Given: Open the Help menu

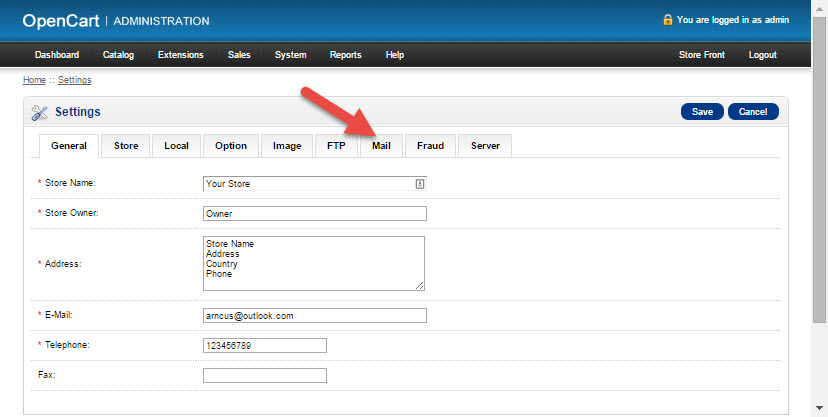Looking at the screenshot, I should tap(394, 55).
